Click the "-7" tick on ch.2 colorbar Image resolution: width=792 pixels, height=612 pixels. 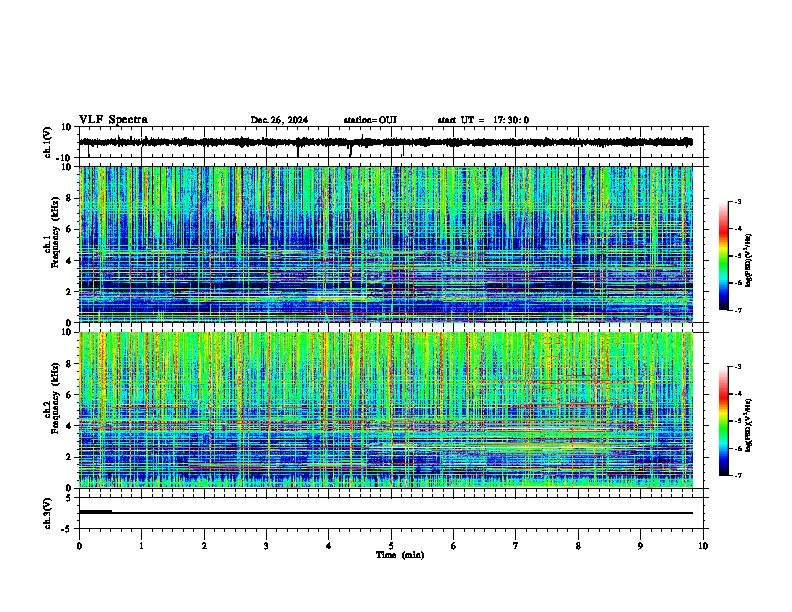(x=737, y=475)
